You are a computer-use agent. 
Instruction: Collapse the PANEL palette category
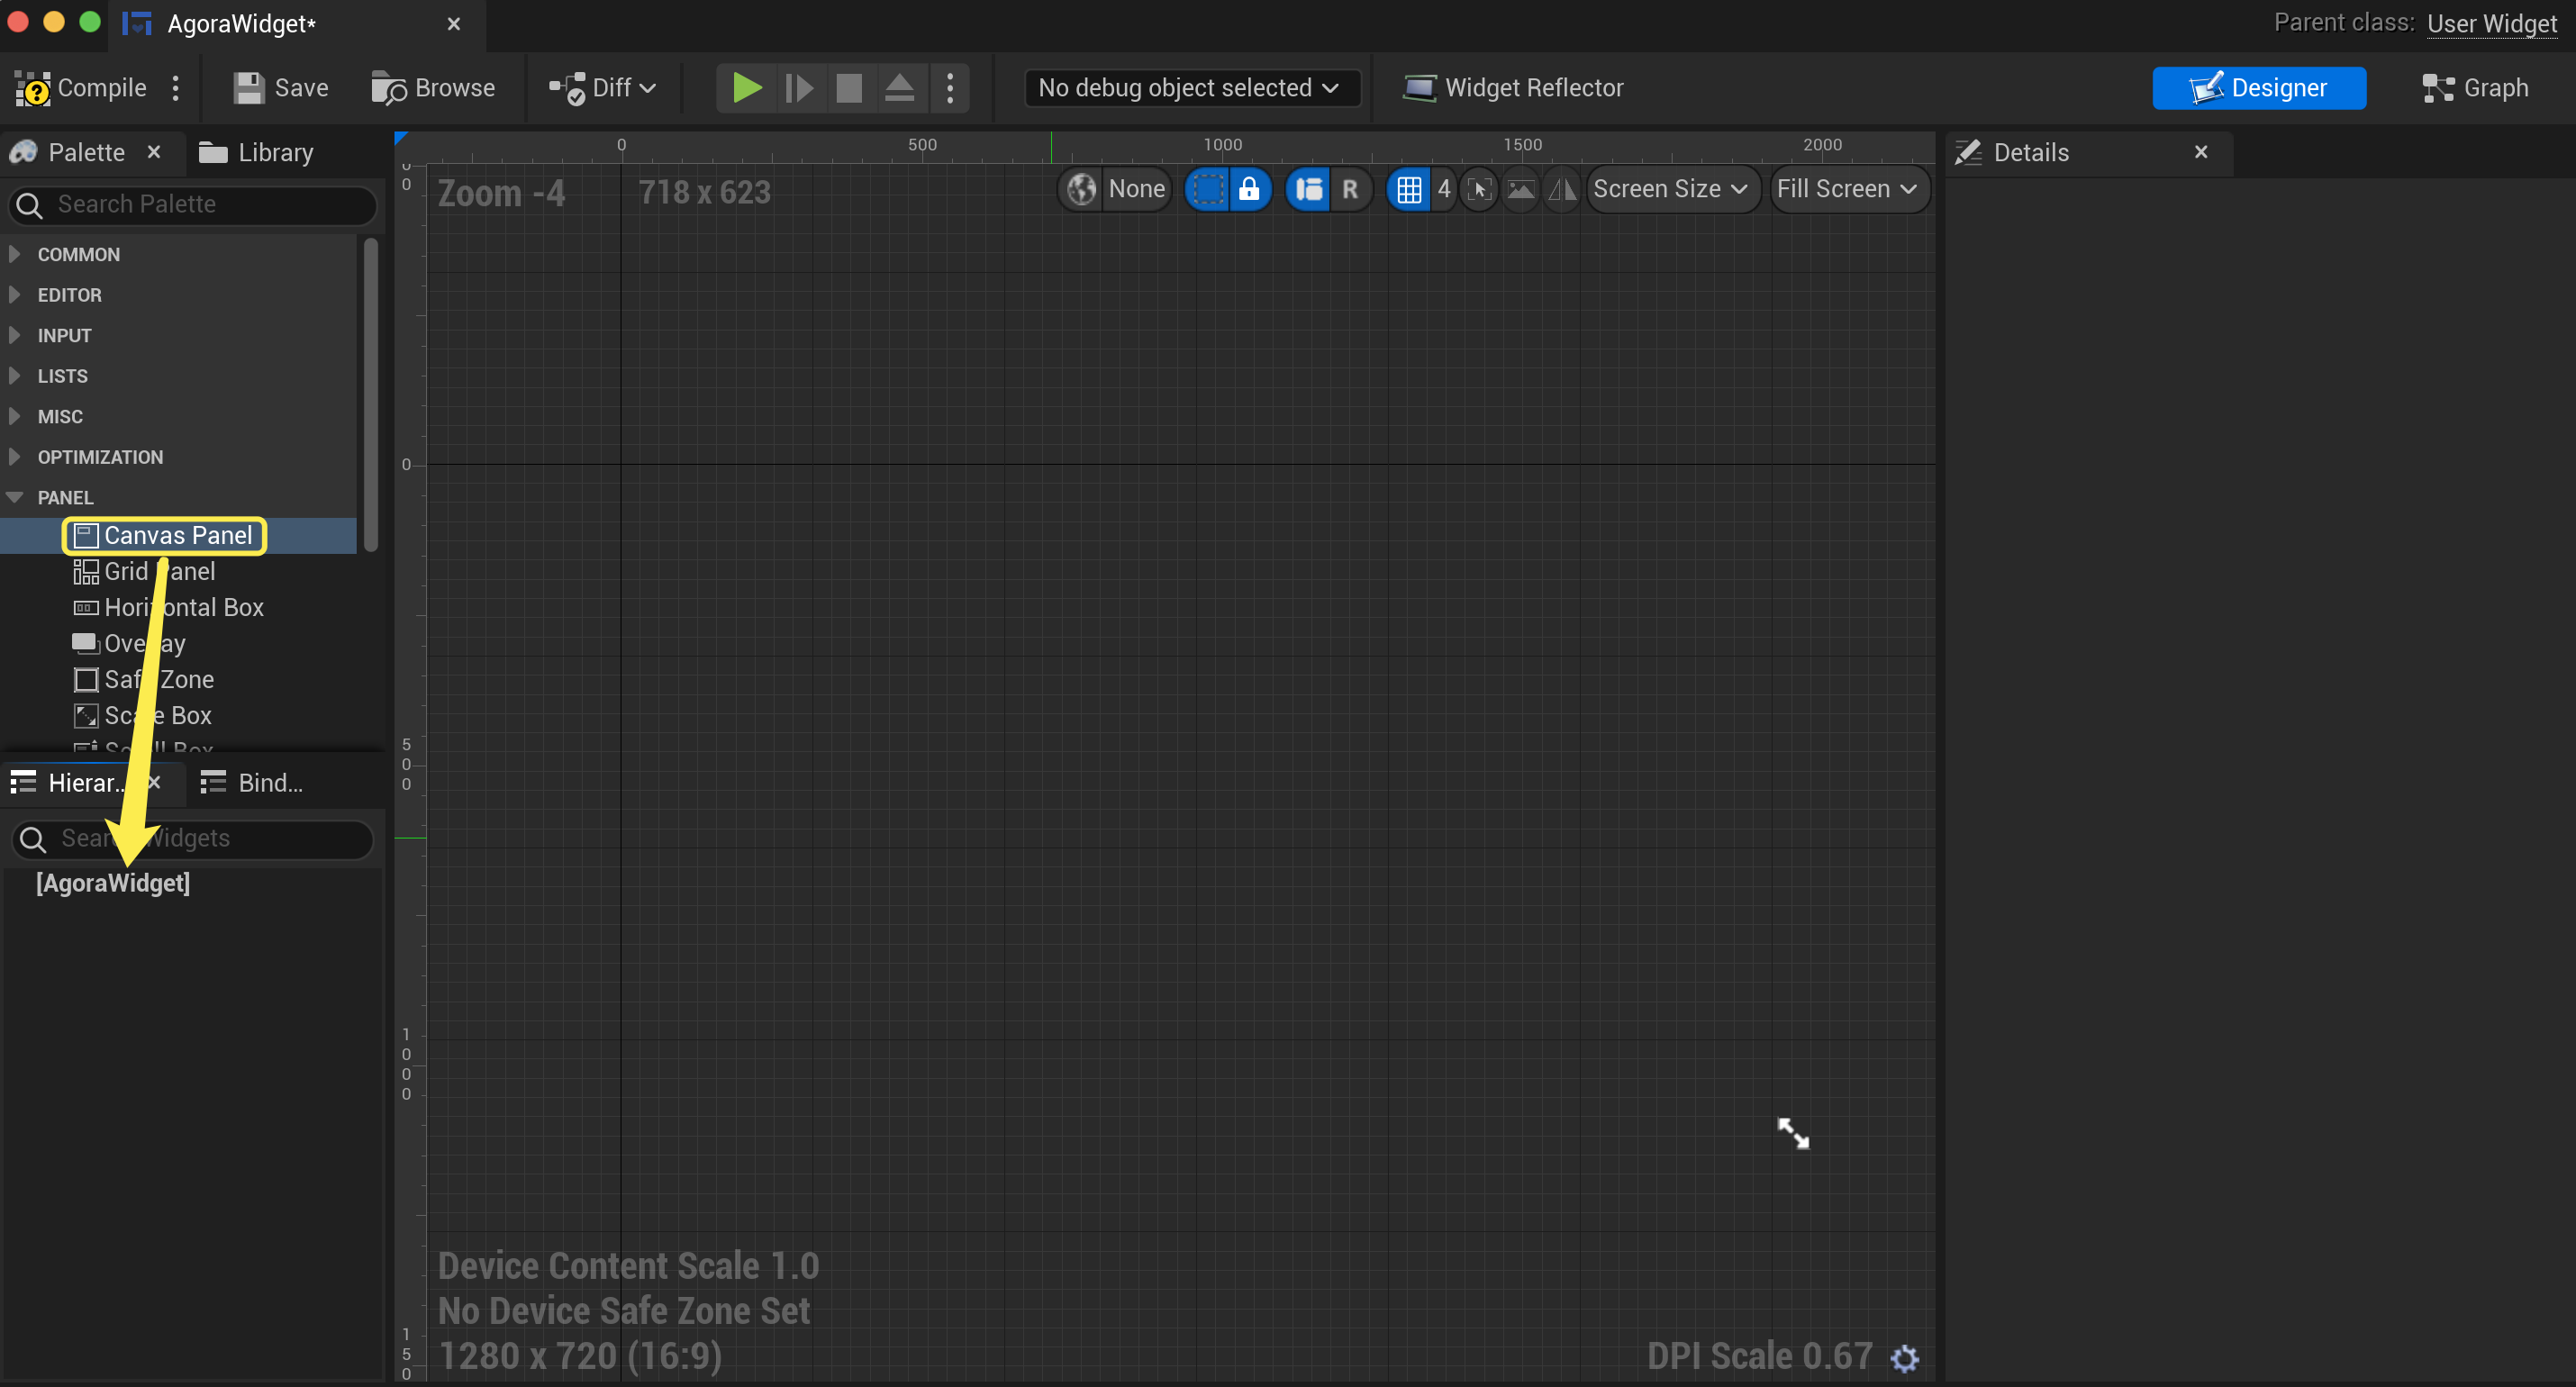click(x=15, y=497)
